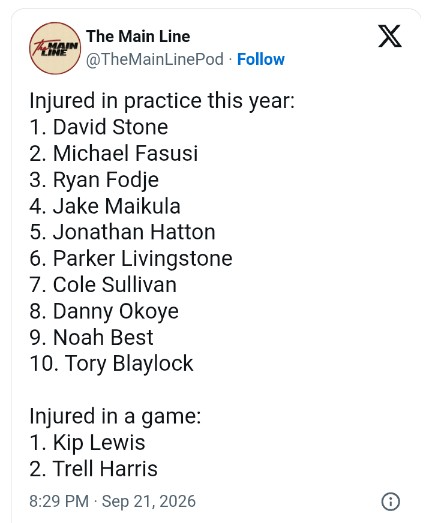Click the 'Injured in practice this year' heading
Image resolution: width=432 pixels, height=523 pixels.
pos(162,101)
